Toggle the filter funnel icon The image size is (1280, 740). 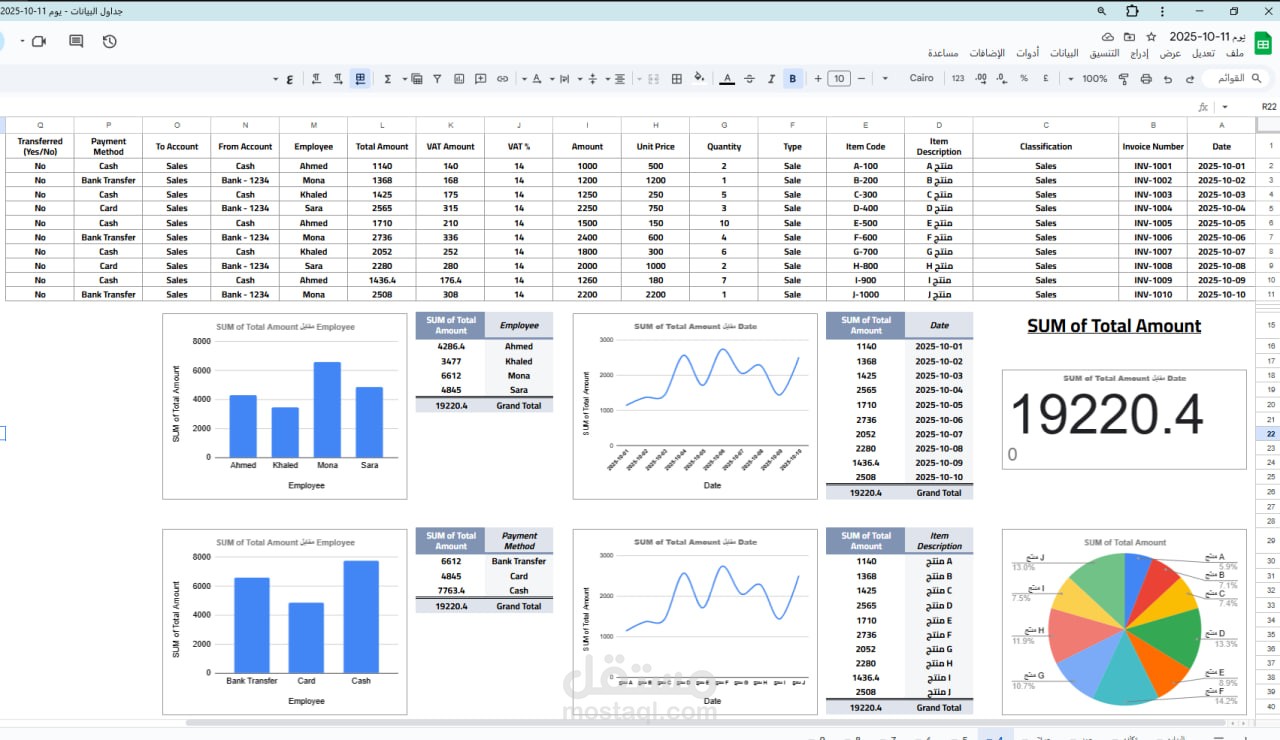point(437,78)
